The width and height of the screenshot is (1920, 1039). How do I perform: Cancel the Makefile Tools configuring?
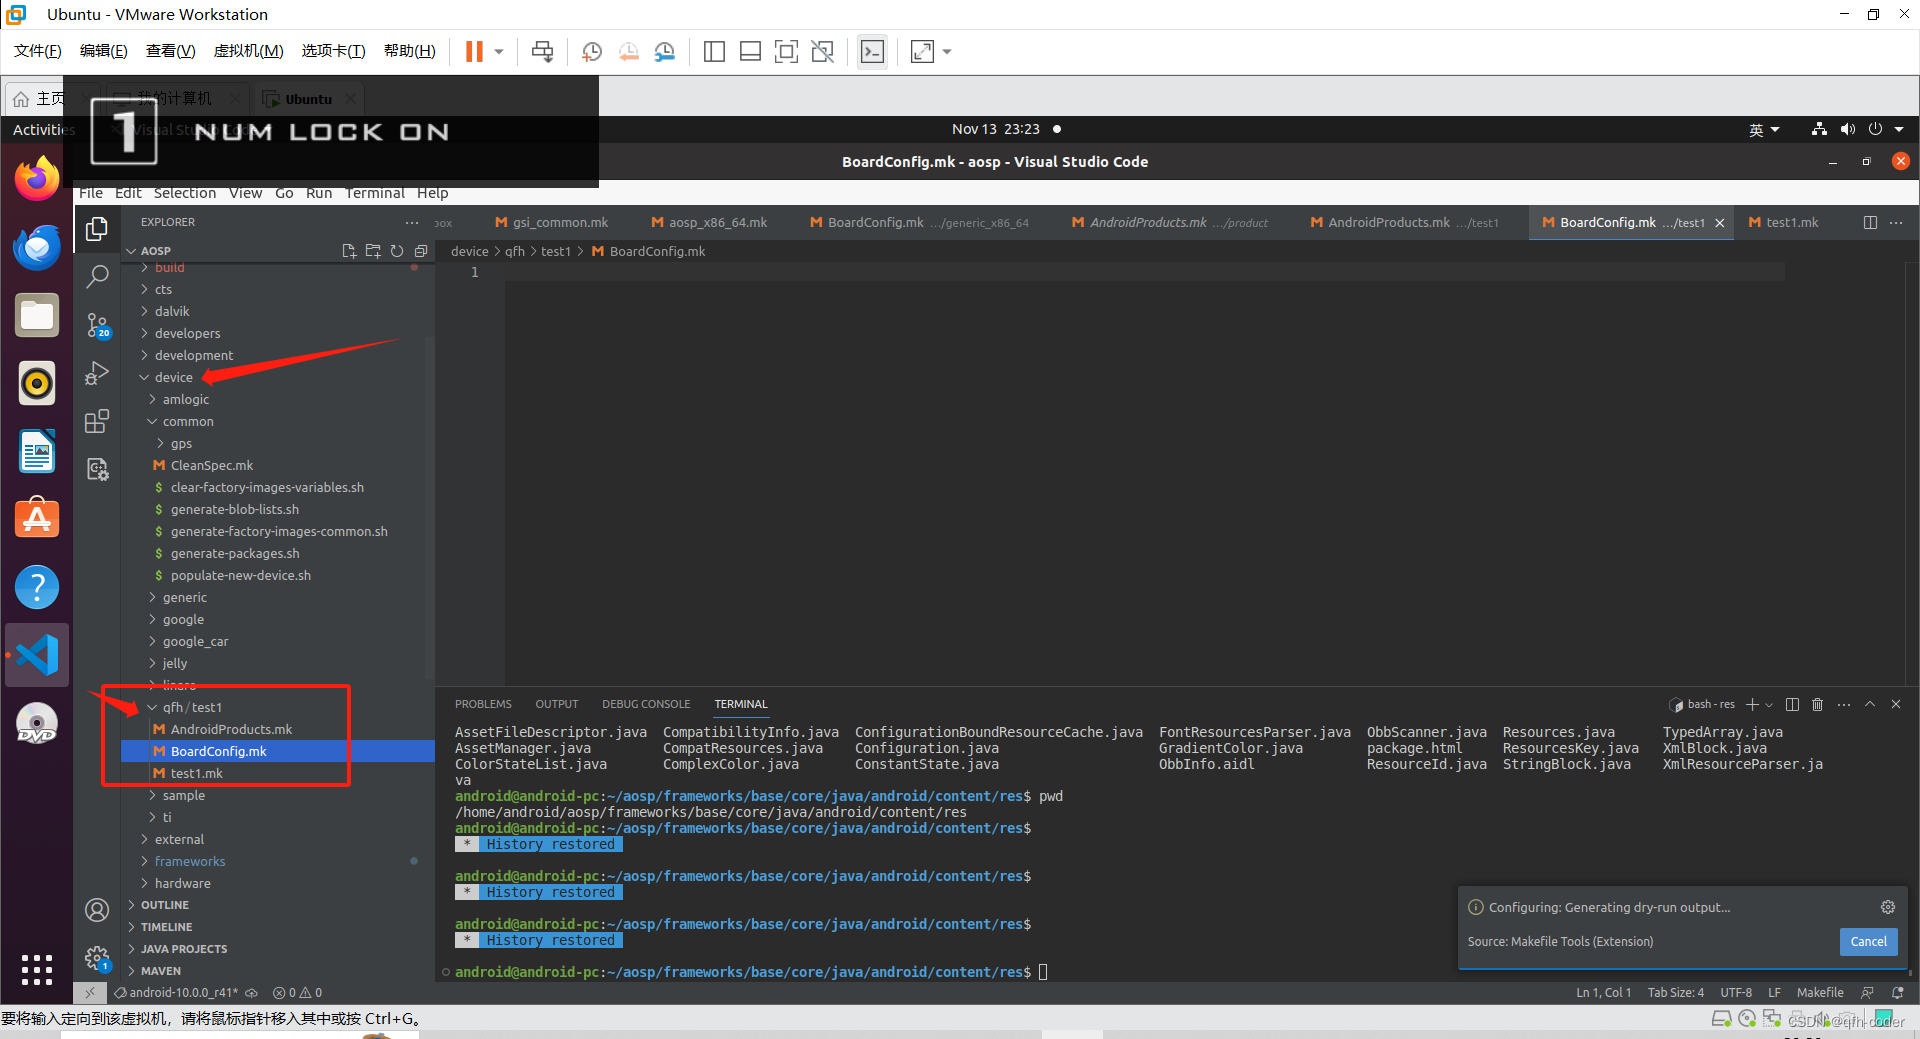coord(1868,941)
